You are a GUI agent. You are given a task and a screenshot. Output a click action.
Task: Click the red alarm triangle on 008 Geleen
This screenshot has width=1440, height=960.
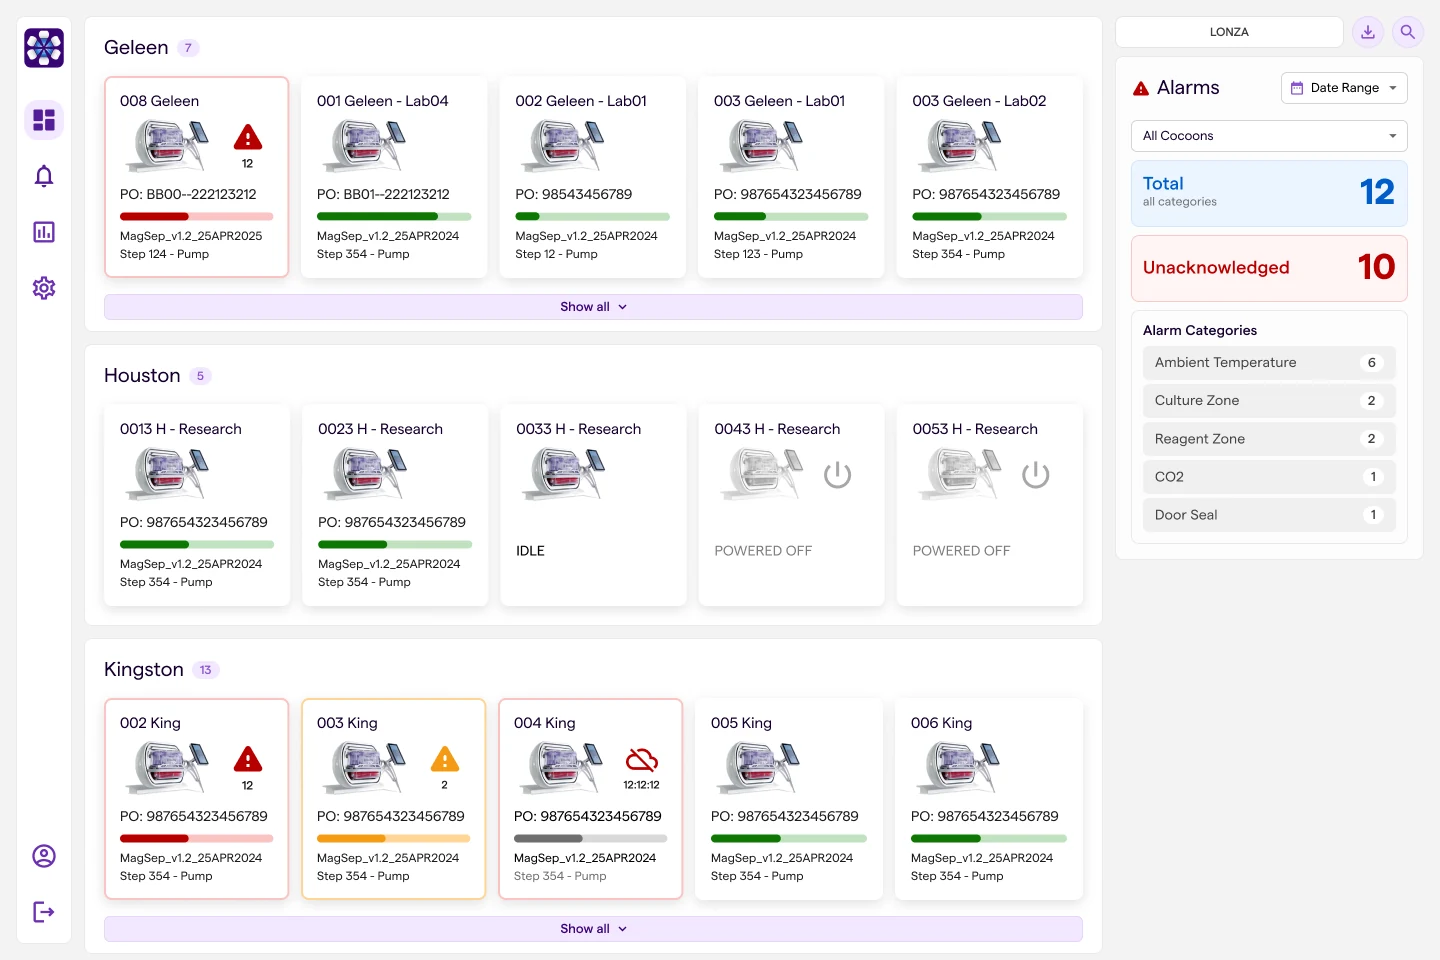point(248,137)
